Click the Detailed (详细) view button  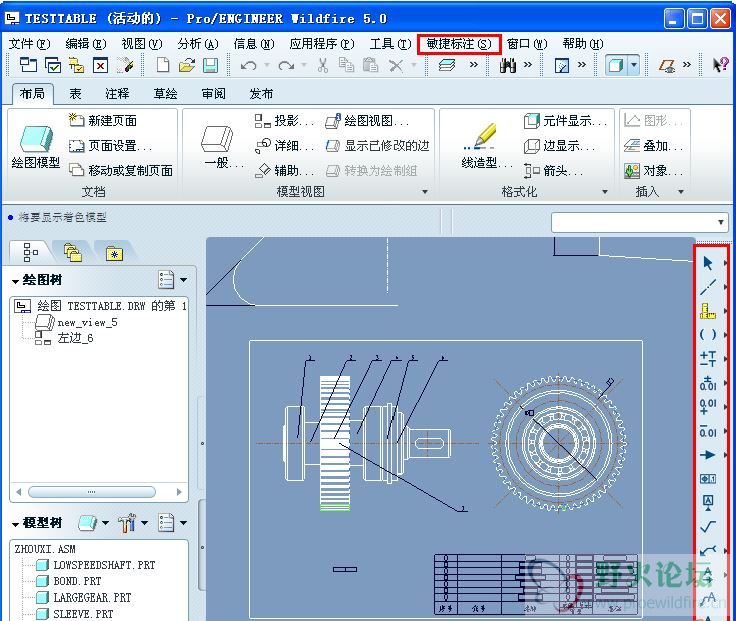(x=284, y=146)
